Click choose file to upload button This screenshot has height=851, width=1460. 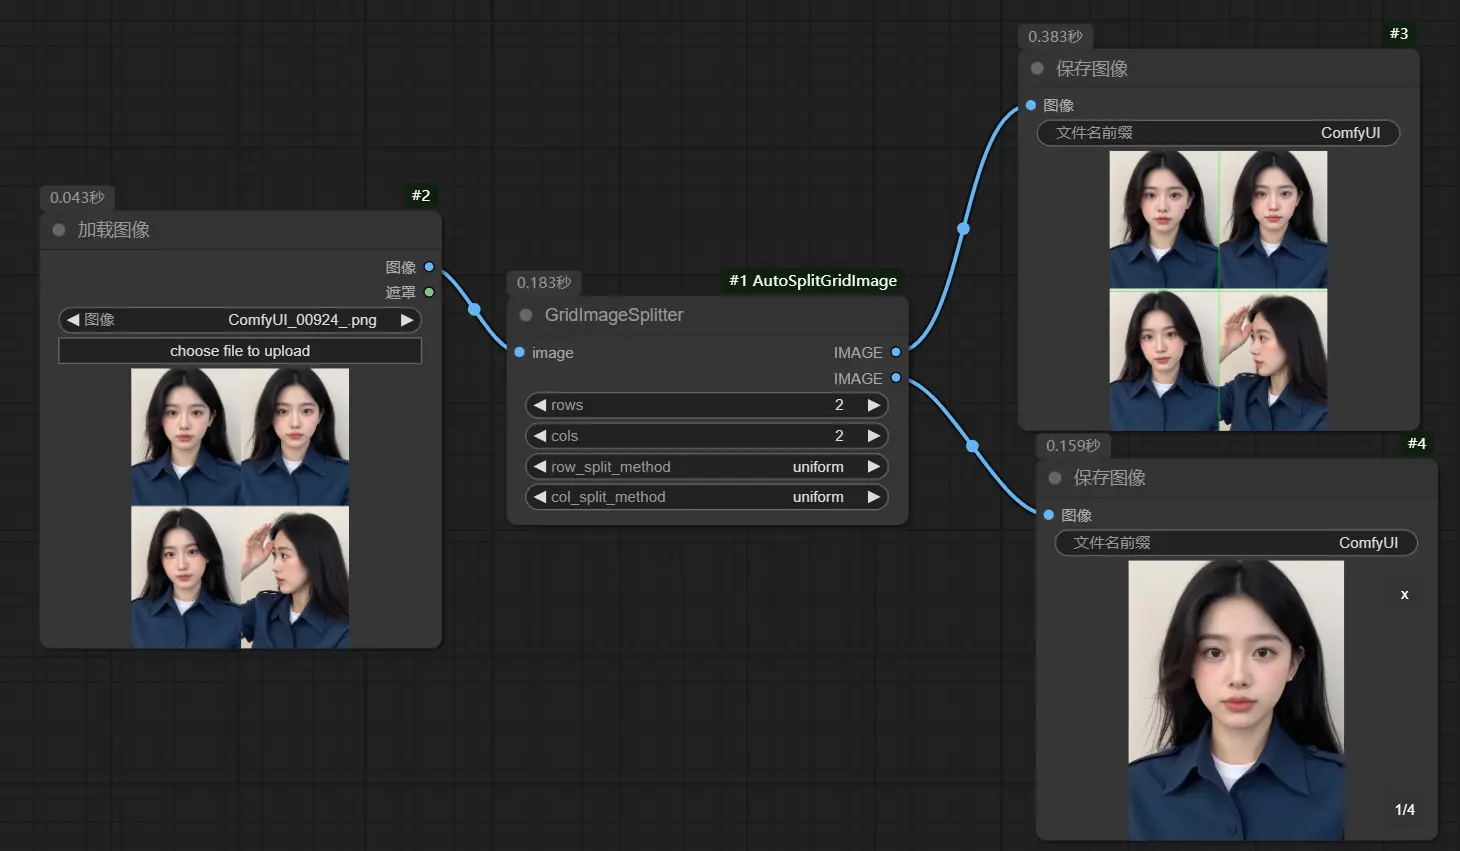[x=240, y=351]
